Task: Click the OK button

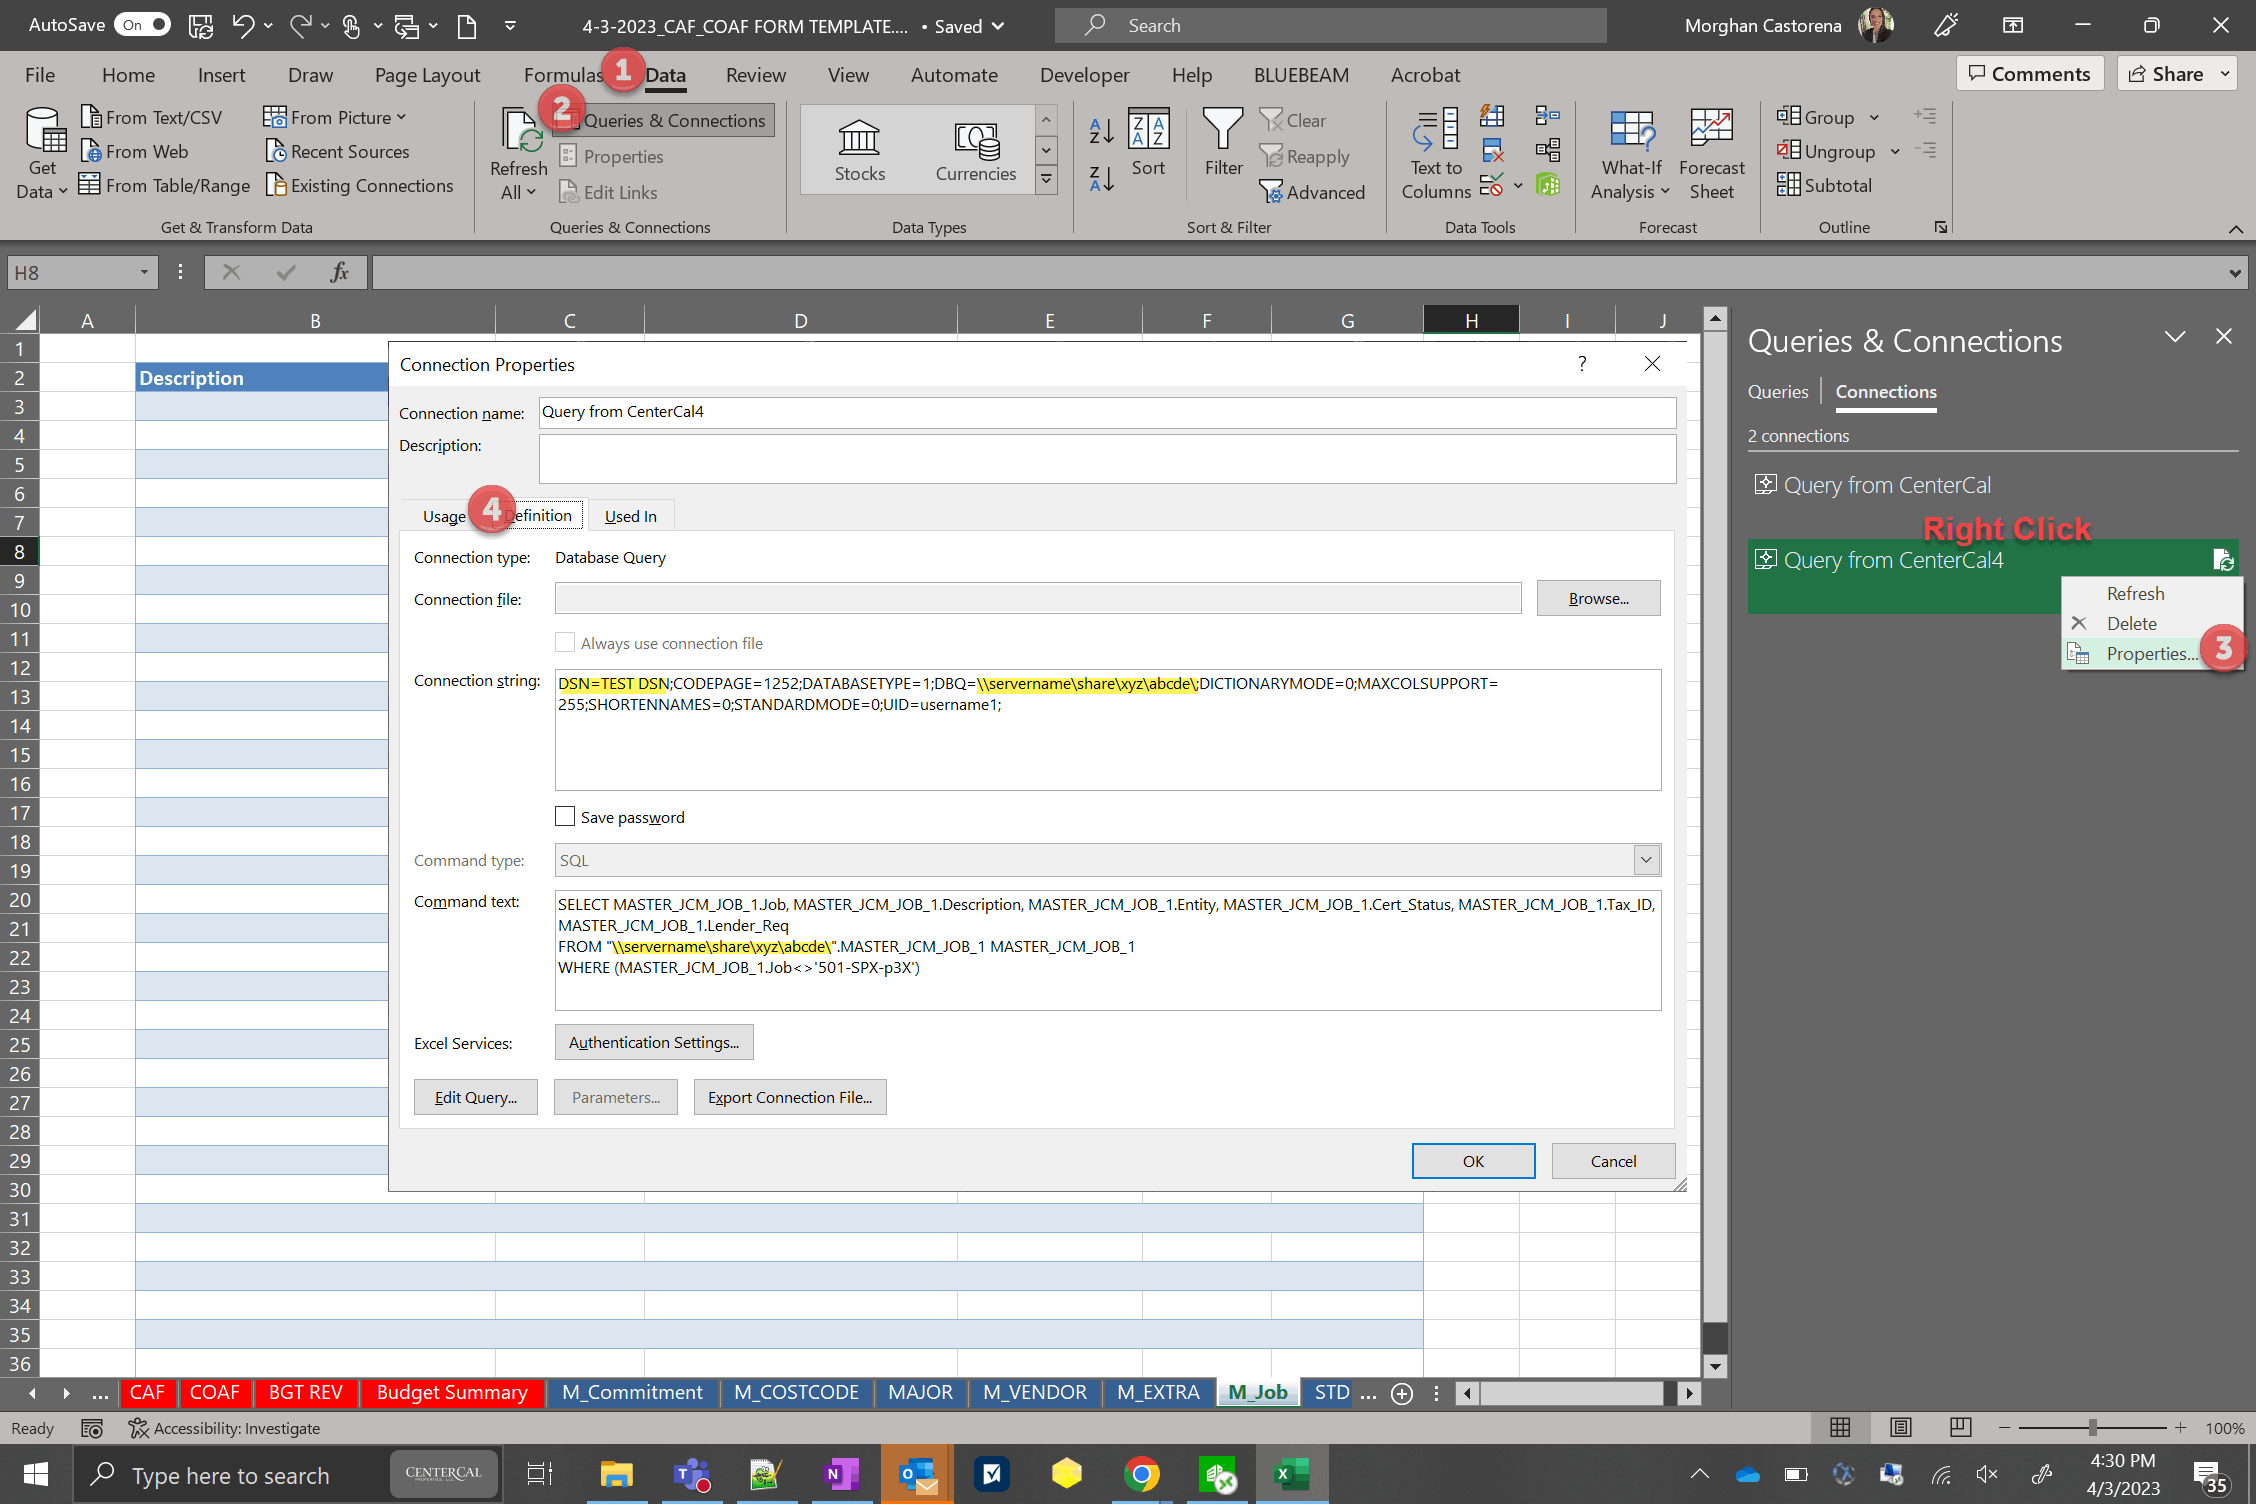Action: 1472,1161
